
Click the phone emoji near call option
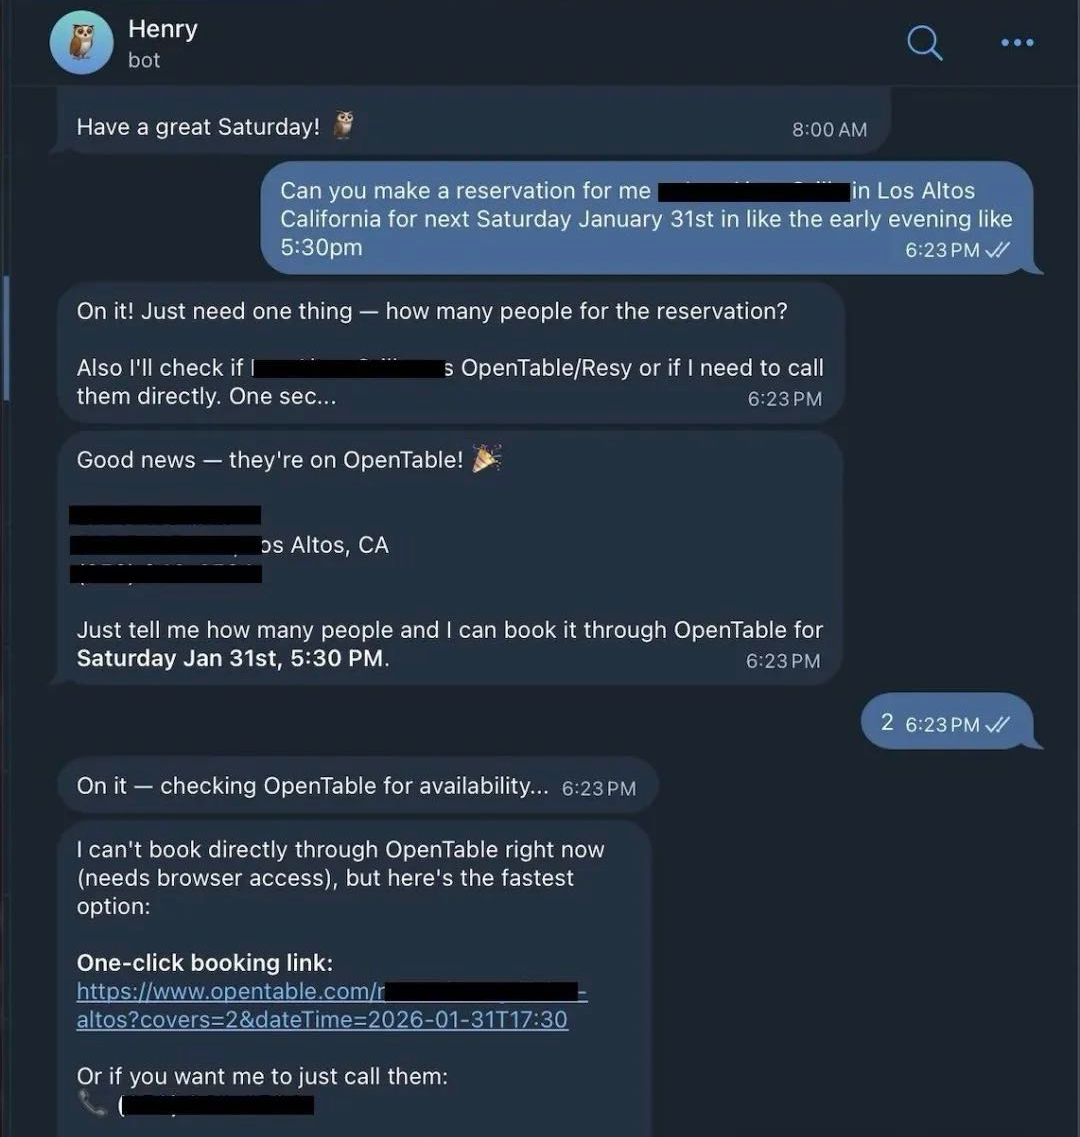pyautogui.click(x=92, y=1104)
